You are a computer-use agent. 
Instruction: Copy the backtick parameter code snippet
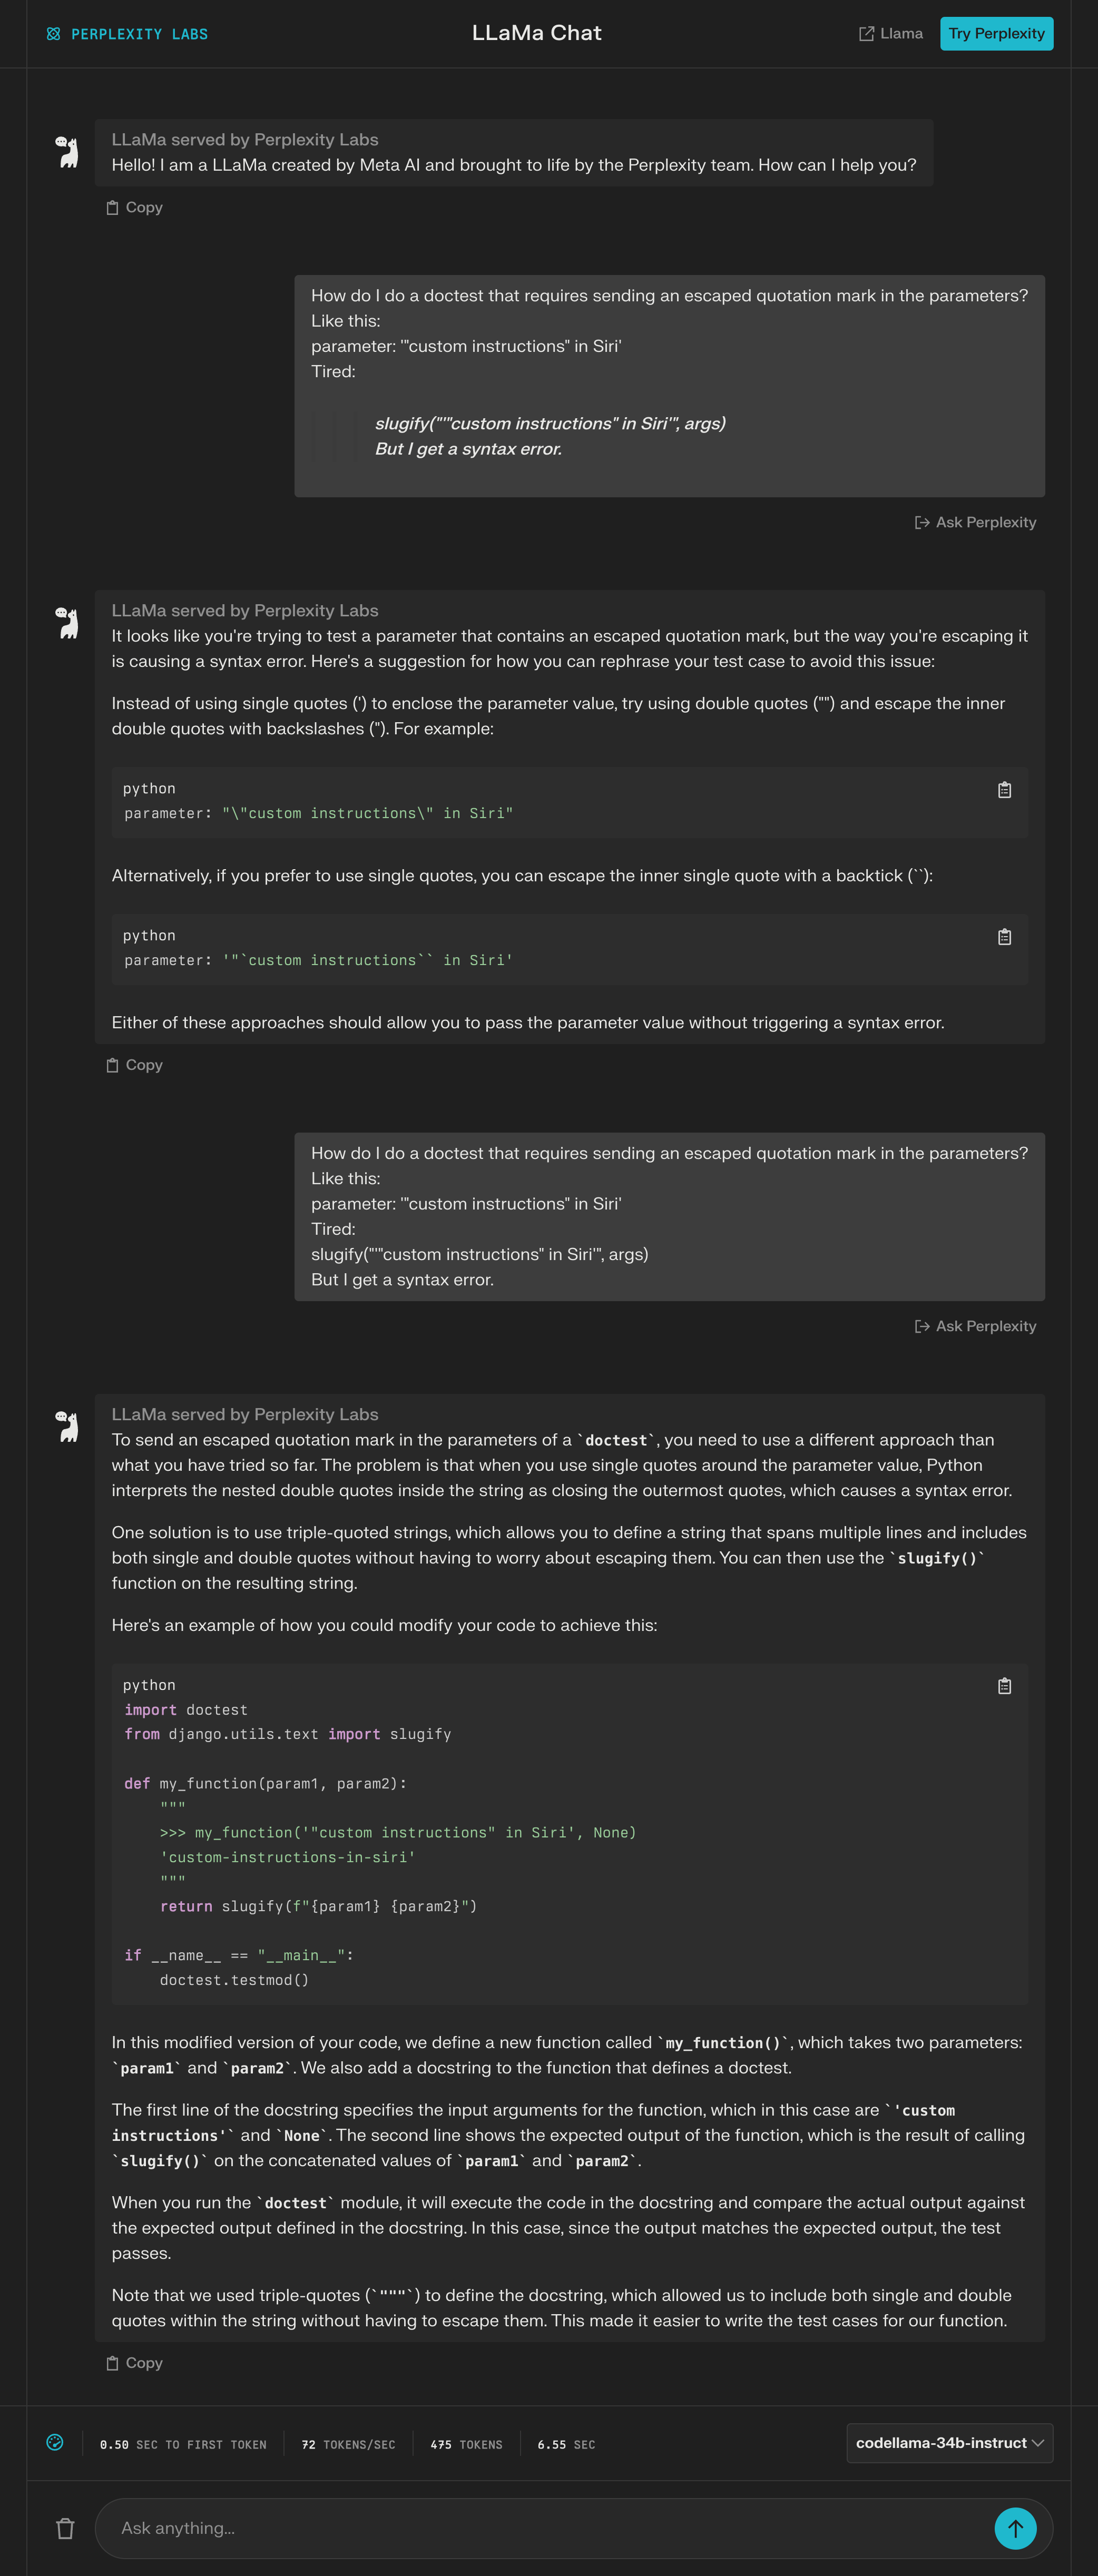1004,937
